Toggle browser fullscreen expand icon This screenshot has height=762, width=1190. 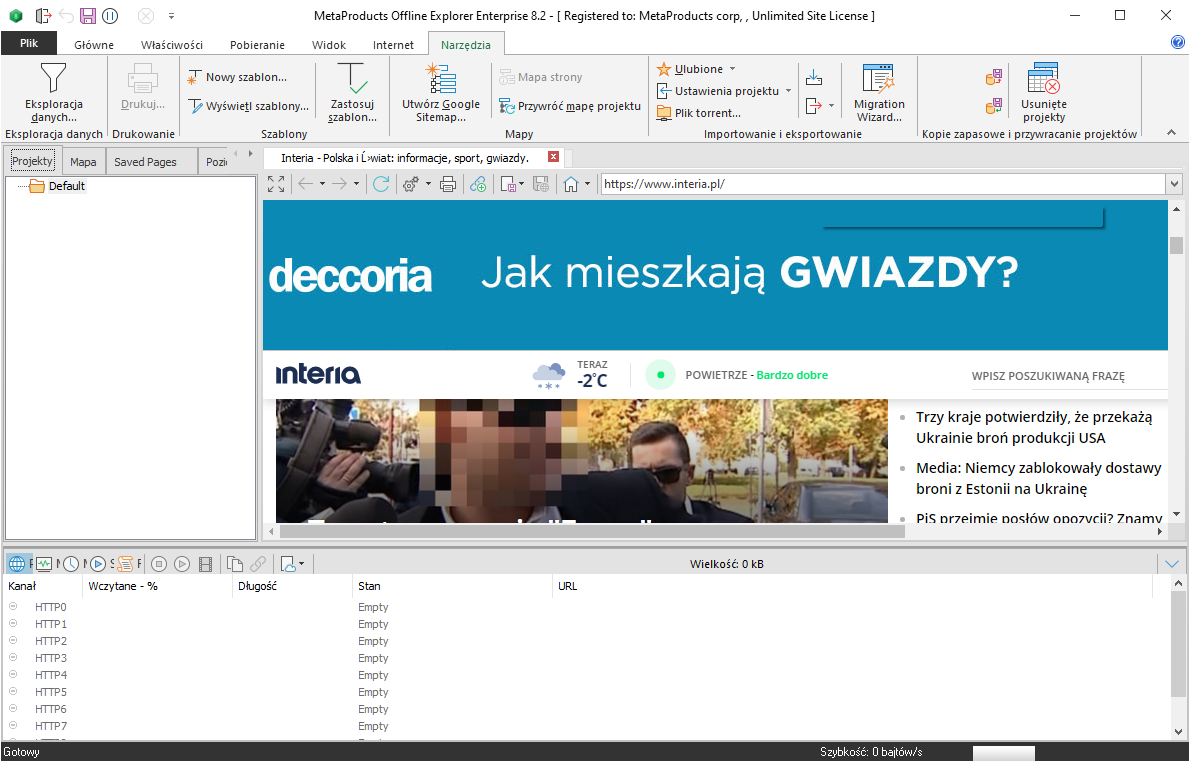click(276, 184)
